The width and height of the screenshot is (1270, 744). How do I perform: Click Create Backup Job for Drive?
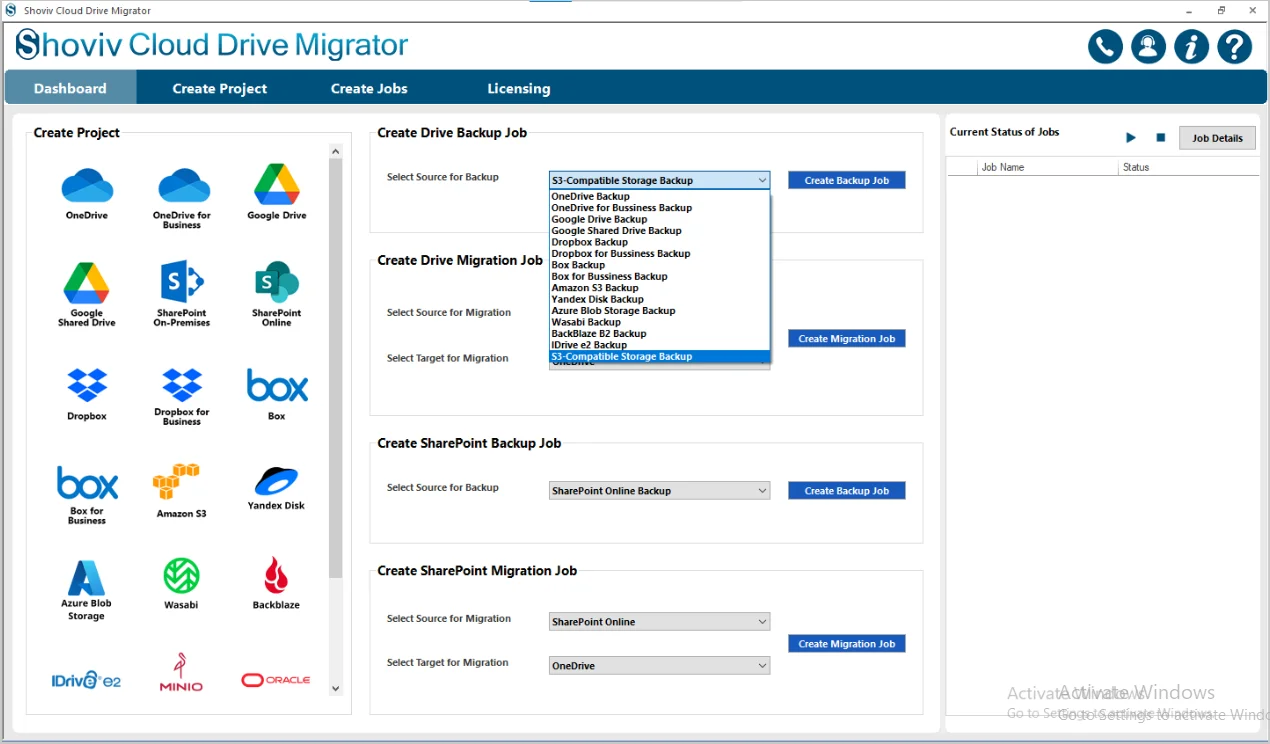847,180
